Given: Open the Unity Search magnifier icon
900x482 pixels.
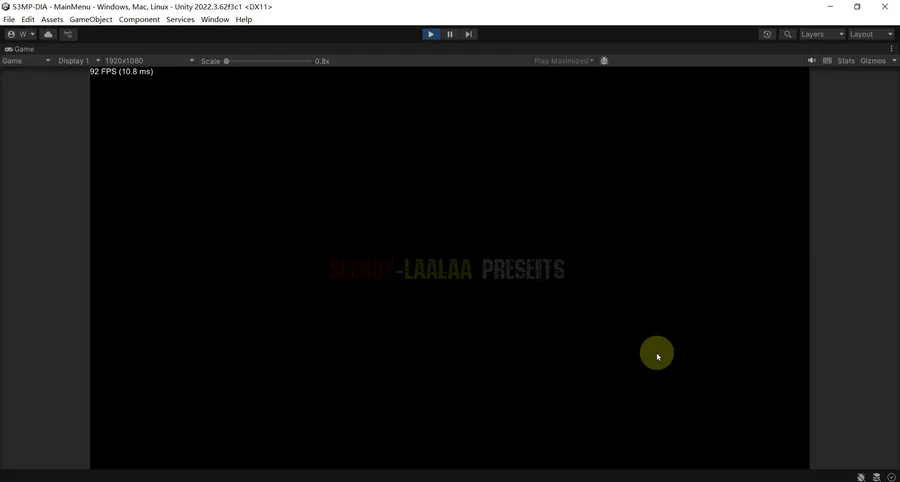Looking at the screenshot, I should click(788, 34).
